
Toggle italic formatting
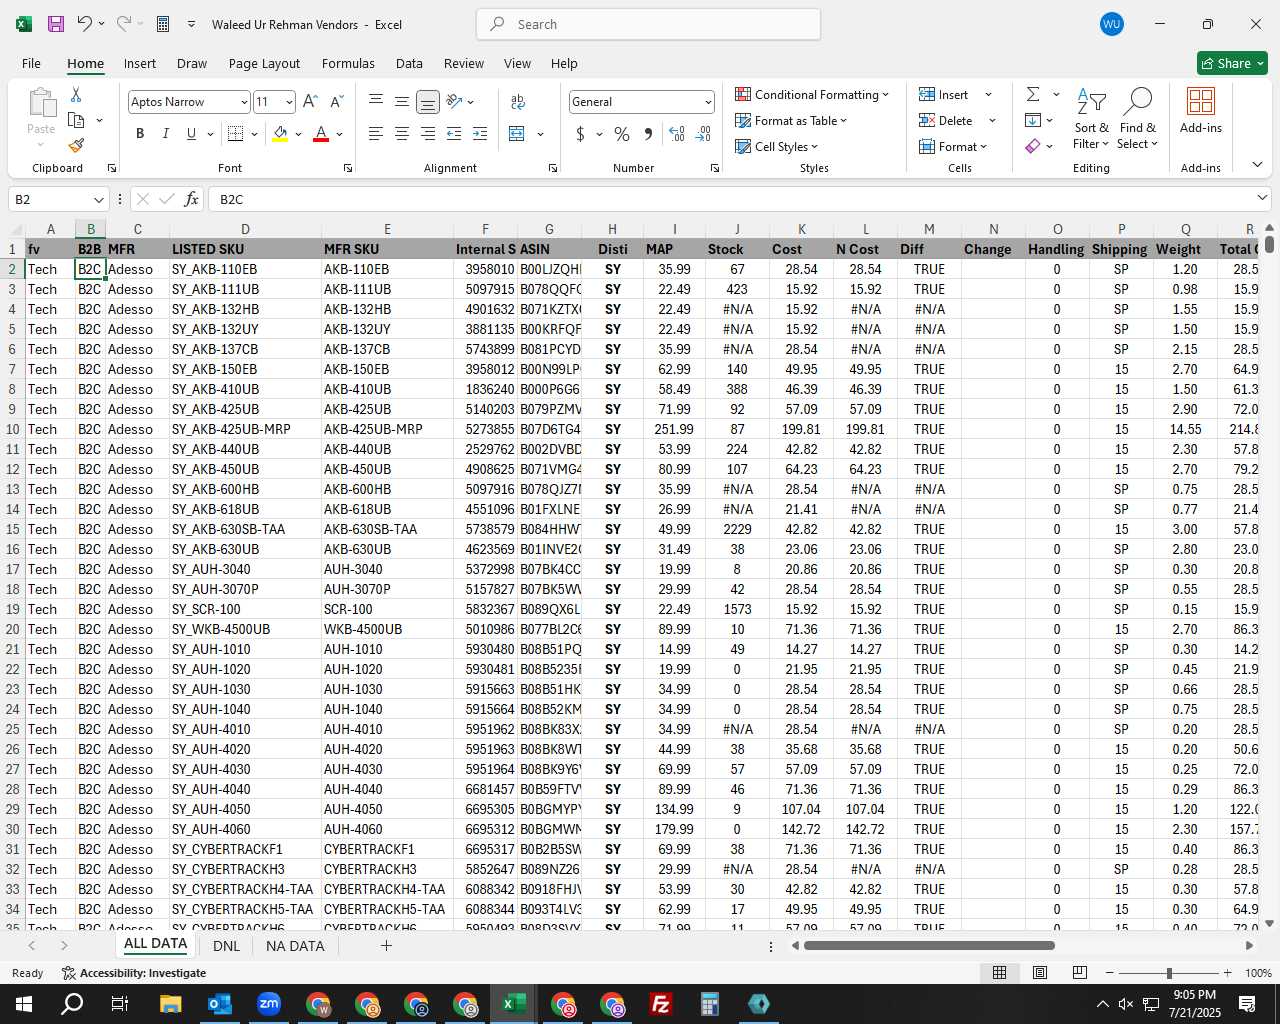[x=166, y=134]
